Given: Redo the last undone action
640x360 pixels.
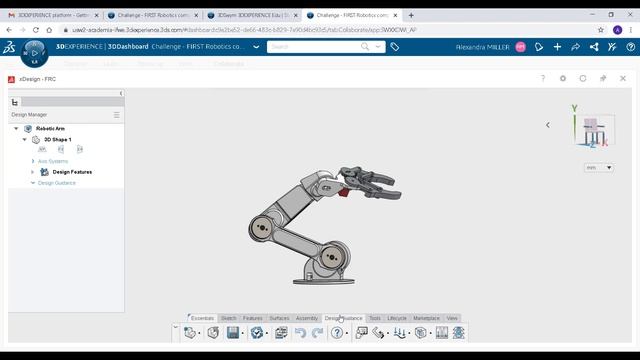Looking at the screenshot, I should tap(318, 333).
